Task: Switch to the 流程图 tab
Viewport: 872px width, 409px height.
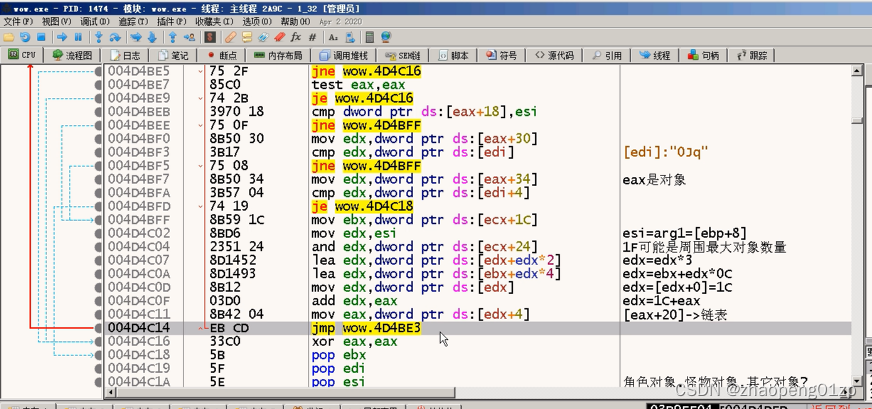Action: pyautogui.click(x=72, y=55)
